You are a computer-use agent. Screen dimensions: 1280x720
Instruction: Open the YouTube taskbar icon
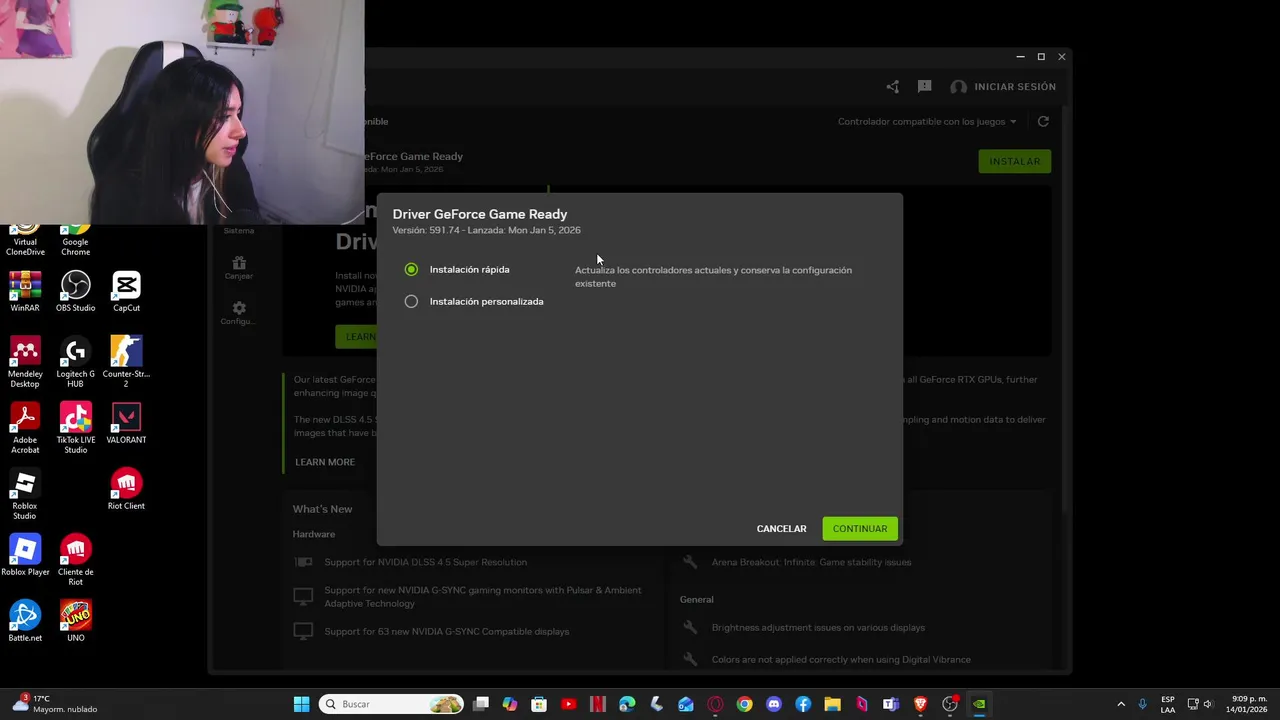pyautogui.click(x=568, y=704)
